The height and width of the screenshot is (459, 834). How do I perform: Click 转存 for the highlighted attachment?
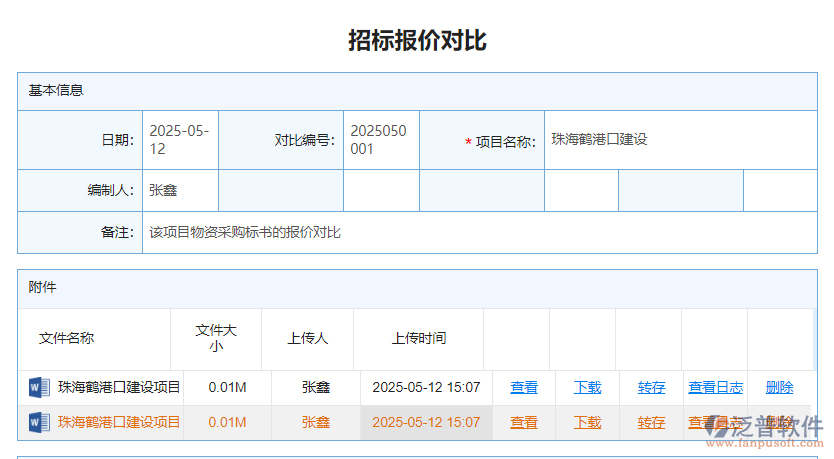(x=652, y=422)
